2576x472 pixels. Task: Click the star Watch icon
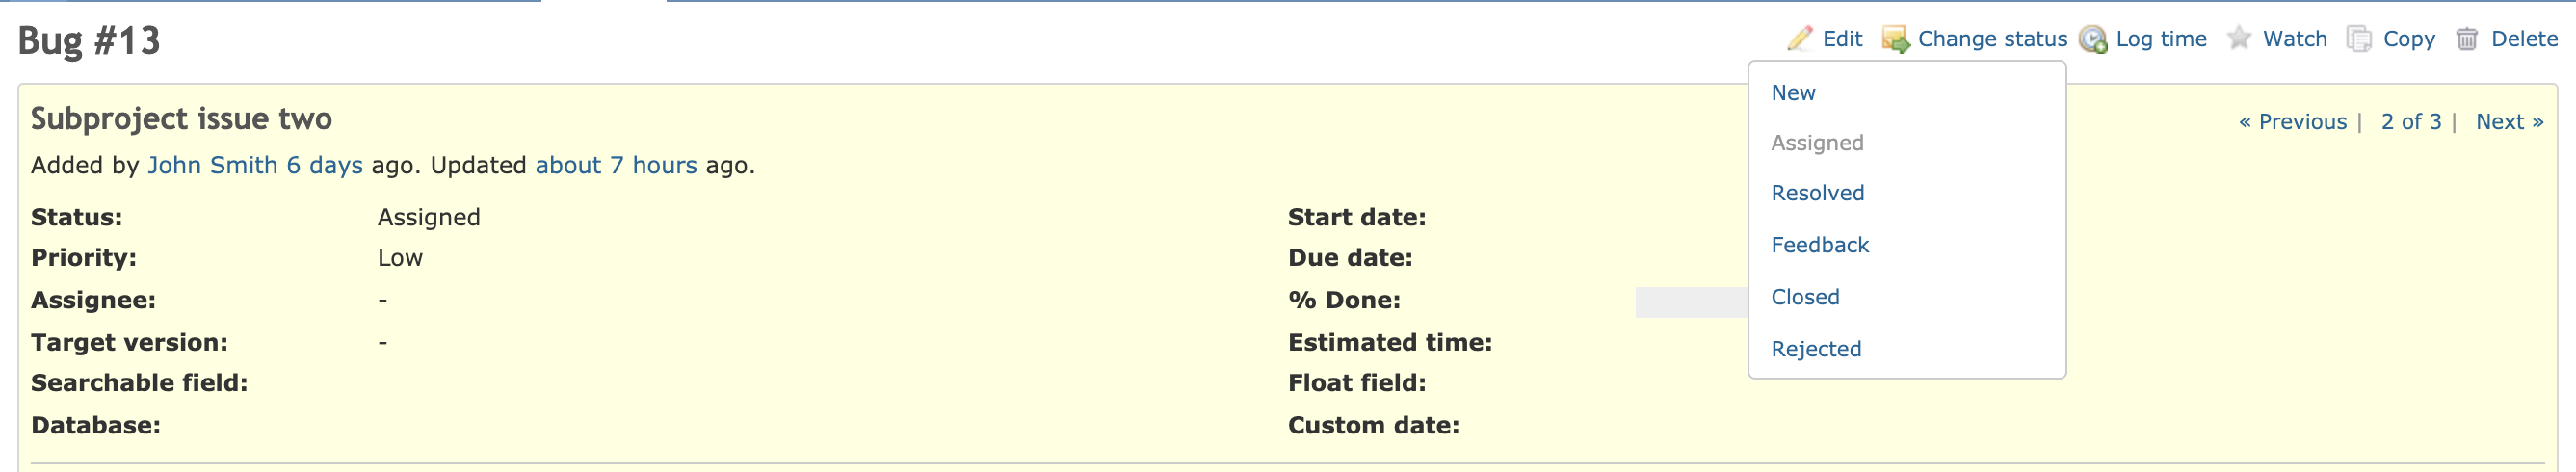pyautogui.click(x=2239, y=38)
